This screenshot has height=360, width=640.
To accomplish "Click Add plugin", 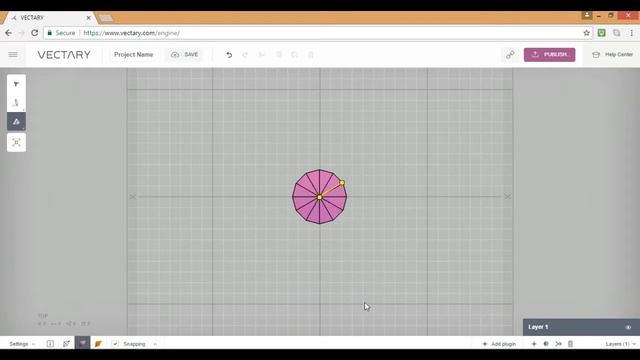I will [499, 344].
